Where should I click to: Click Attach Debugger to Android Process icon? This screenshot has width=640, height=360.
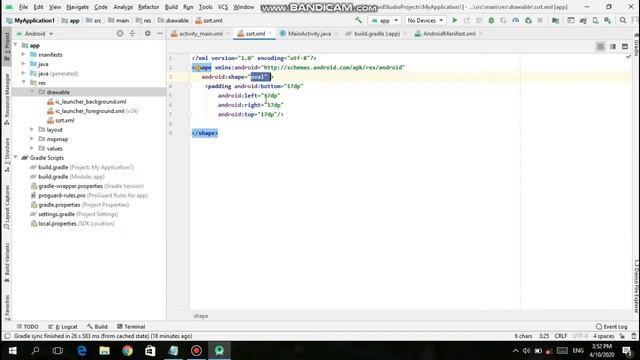[x=528, y=20]
